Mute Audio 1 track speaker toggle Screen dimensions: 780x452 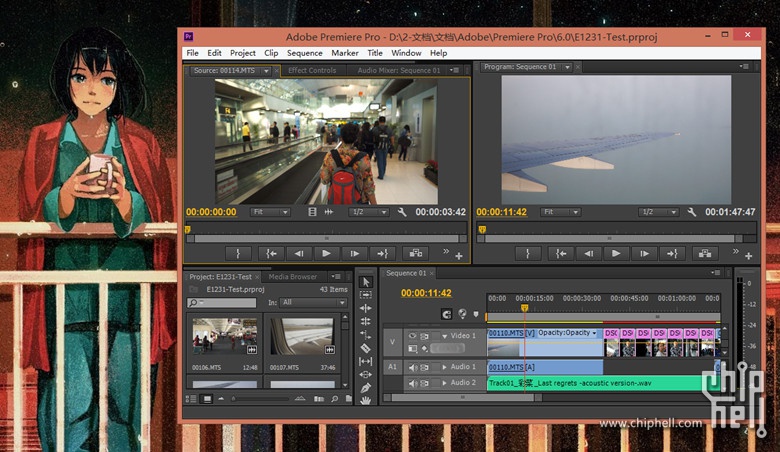(413, 368)
